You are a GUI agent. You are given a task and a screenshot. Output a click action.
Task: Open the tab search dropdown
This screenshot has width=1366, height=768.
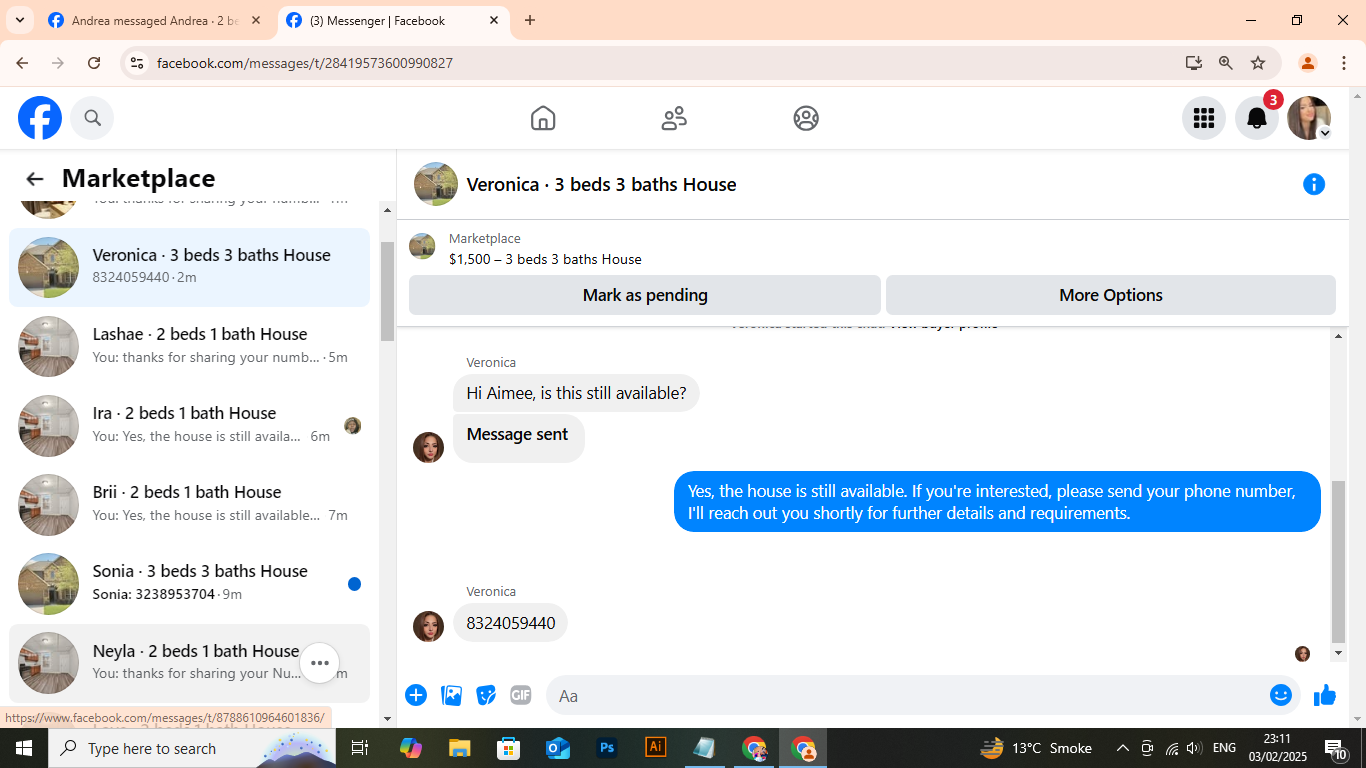(19, 20)
